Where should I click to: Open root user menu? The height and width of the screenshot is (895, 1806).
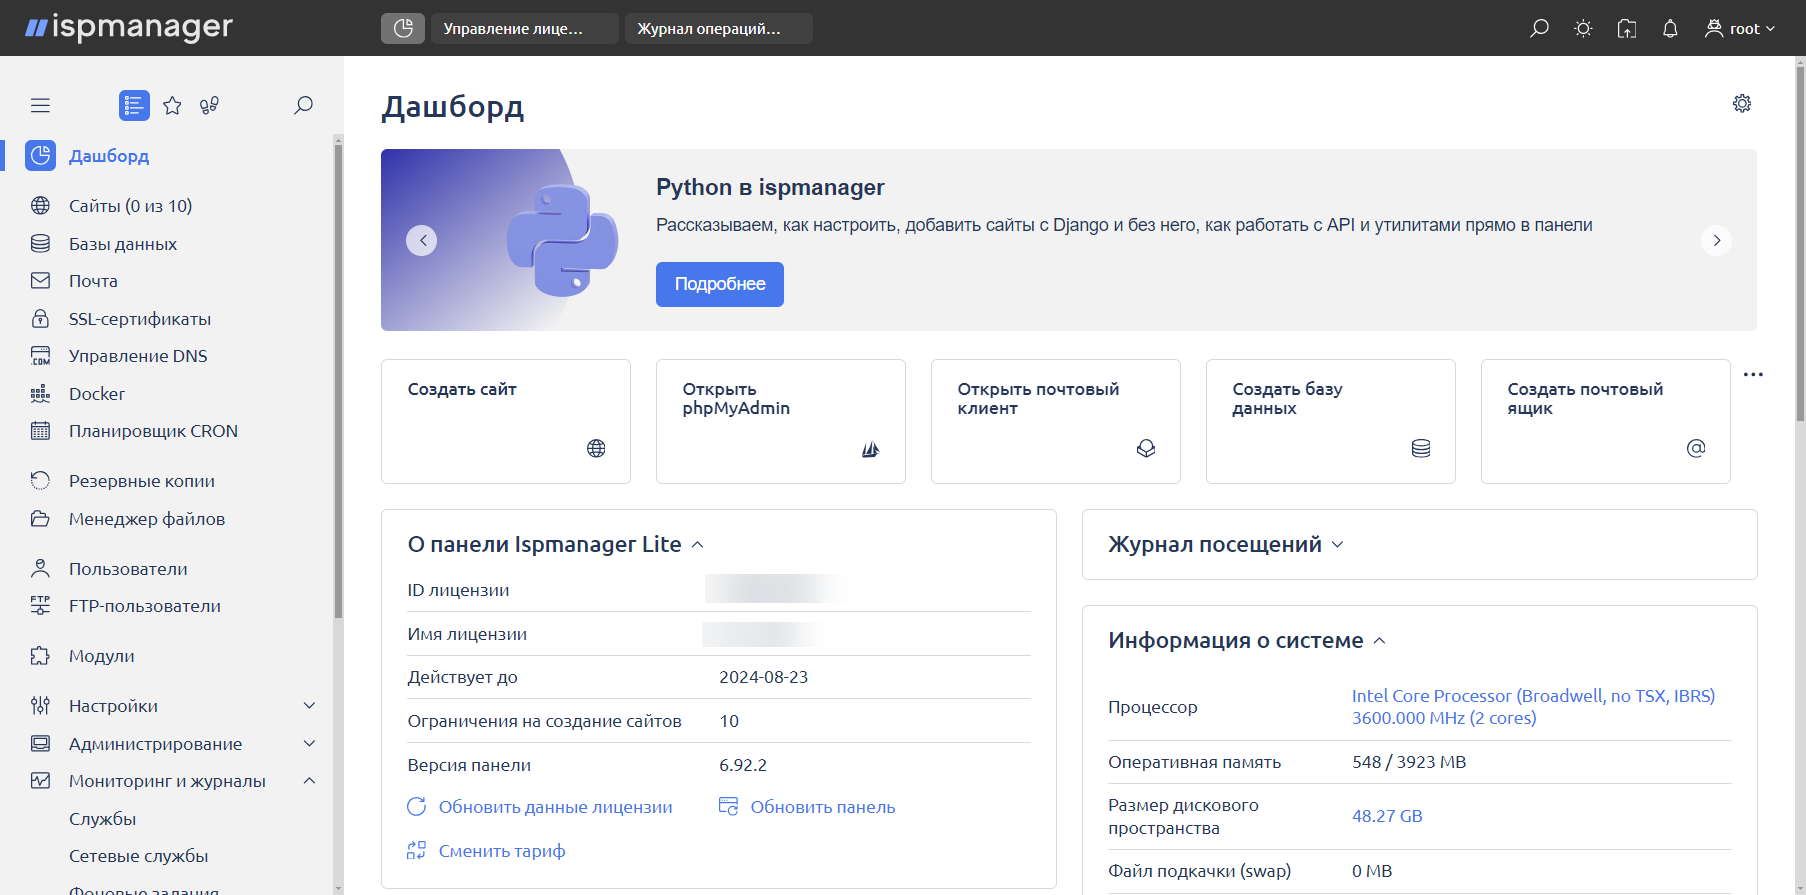point(1740,28)
